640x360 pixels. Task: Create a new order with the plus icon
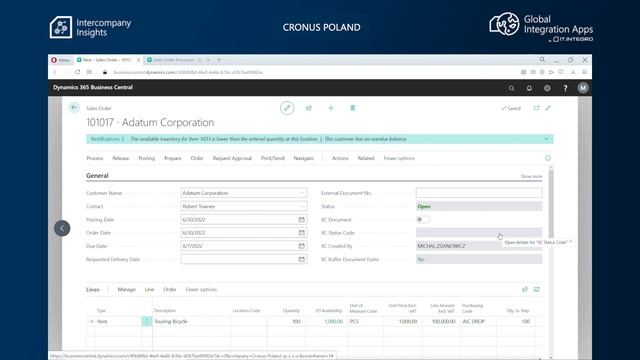[331, 108]
